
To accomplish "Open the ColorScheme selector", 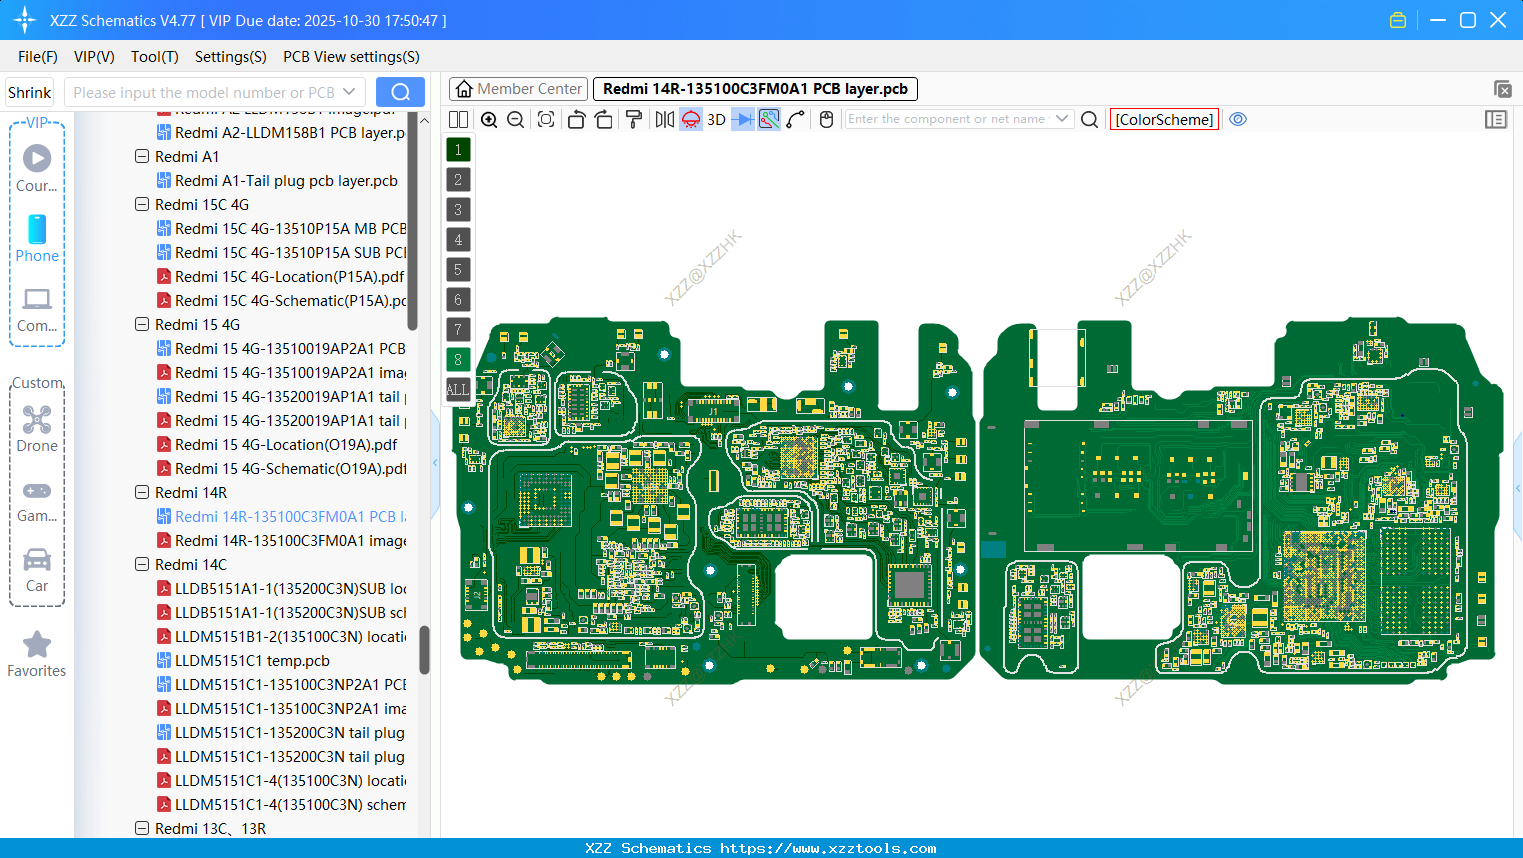I will click(x=1163, y=119).
